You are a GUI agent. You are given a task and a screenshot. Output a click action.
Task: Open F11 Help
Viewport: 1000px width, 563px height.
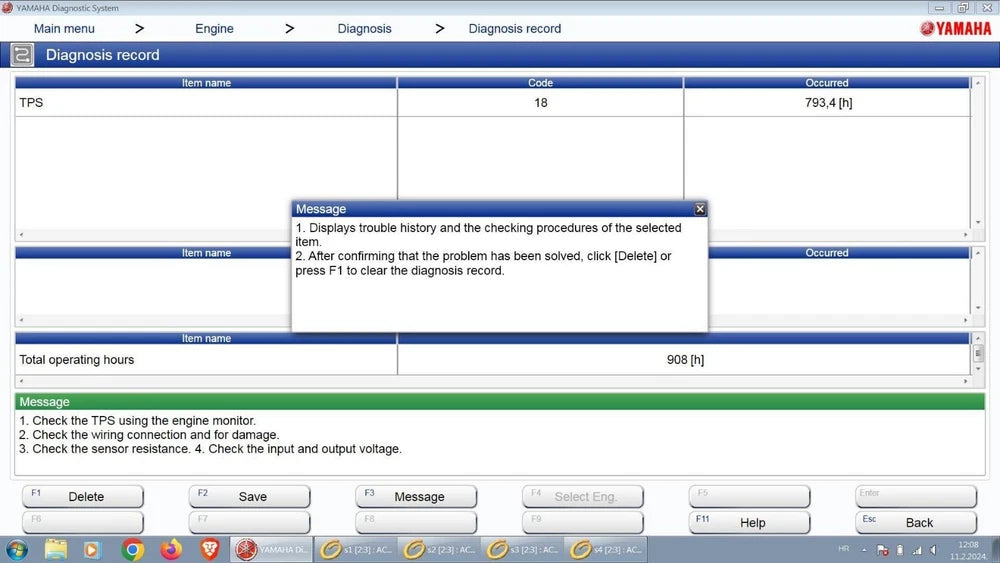point(749,522)
